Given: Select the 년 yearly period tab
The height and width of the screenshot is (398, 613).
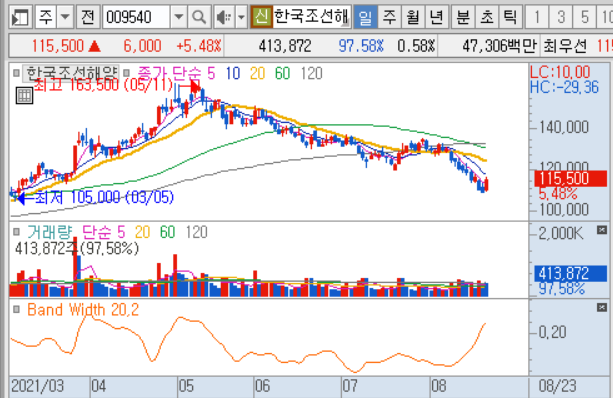Looking at the screenshot, I should 436,17.
